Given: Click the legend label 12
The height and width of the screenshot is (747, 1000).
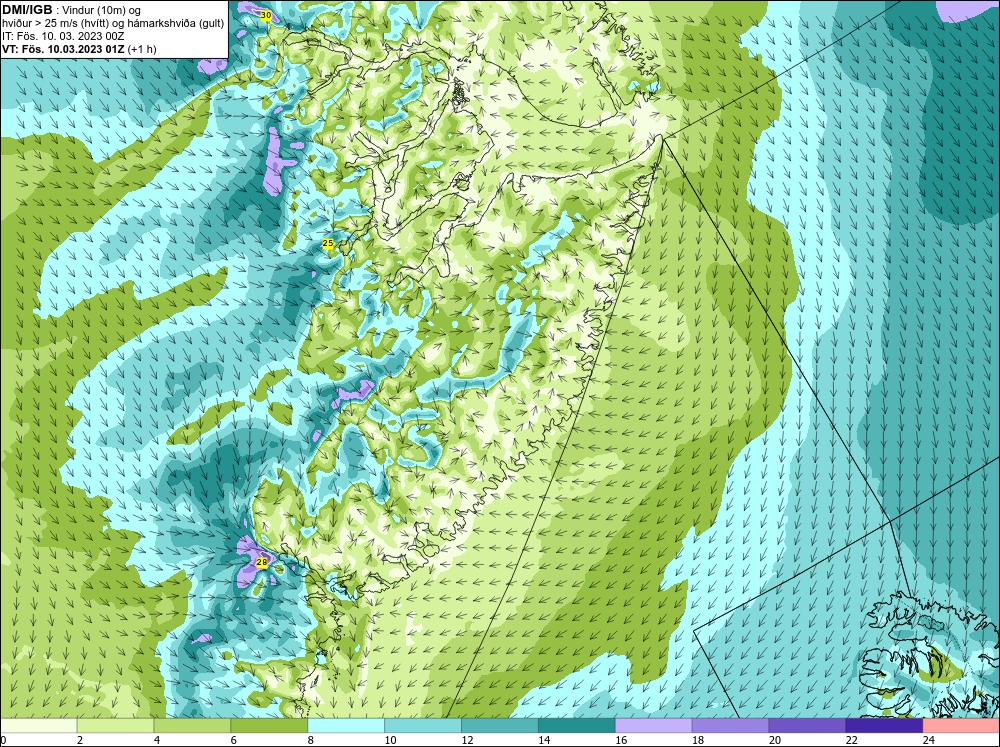Looking at the screenshot, I should coord(467,740).
